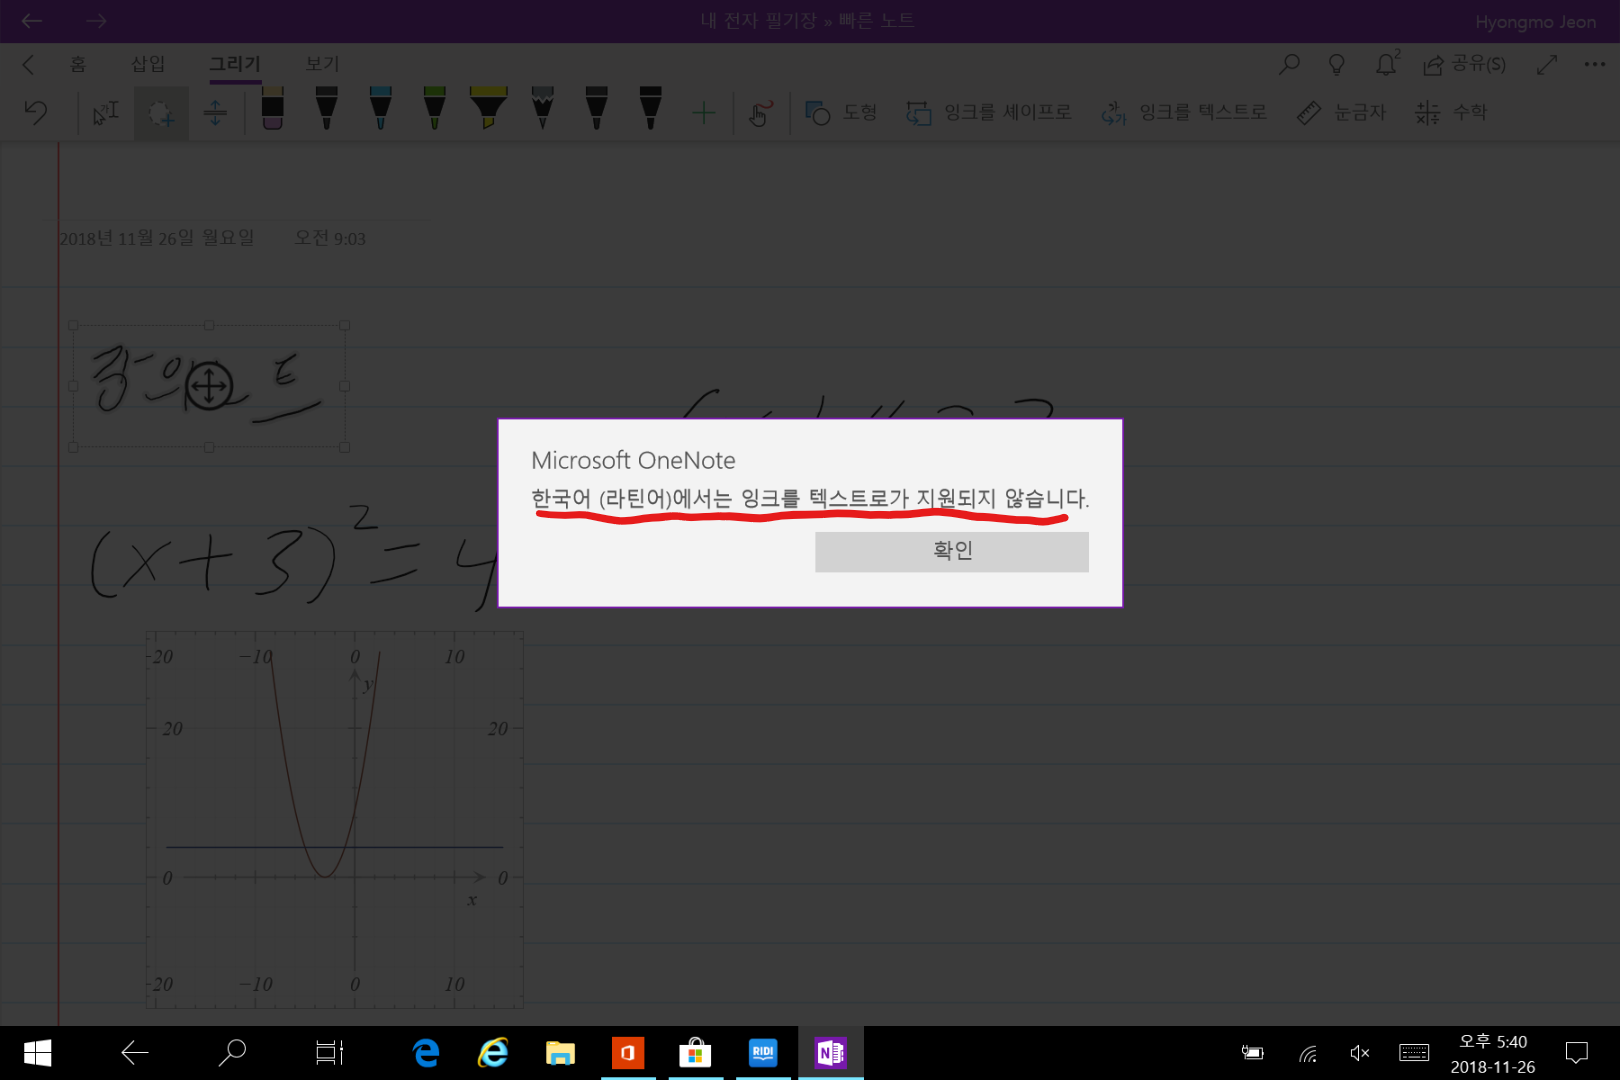1620x1080 pixels.
Task: Switch to the 홈 tab
Action: point(78,64)
